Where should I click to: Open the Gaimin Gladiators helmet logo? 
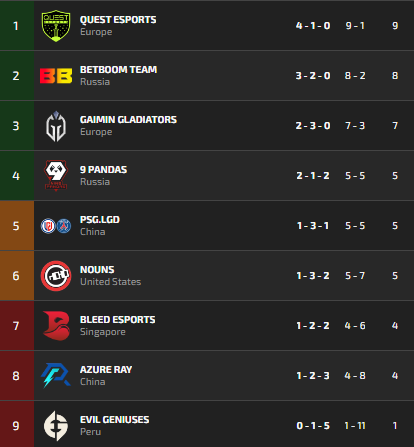tap(56, 126)
